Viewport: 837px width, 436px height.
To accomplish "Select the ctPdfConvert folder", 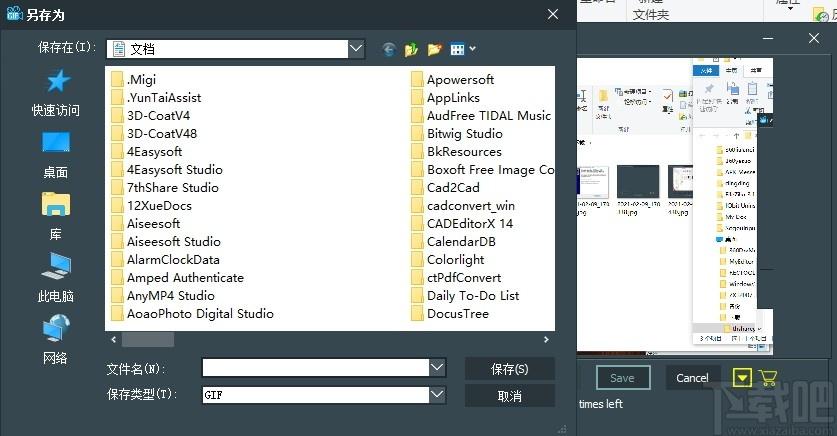I will point(456,278).
